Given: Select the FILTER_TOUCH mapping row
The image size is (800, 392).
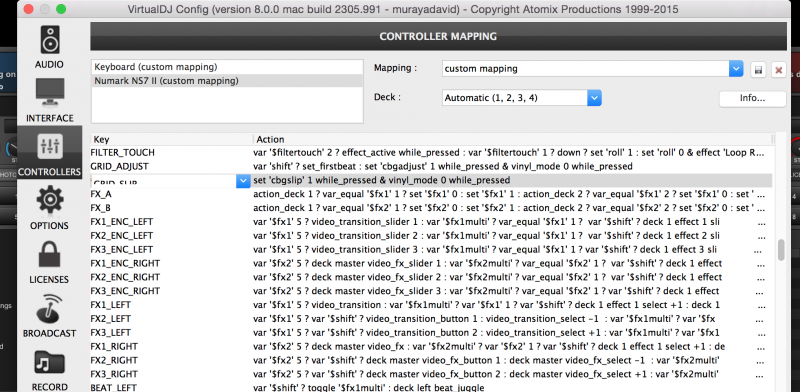Looking at the screenshot, I should click(x=431, y=153).
